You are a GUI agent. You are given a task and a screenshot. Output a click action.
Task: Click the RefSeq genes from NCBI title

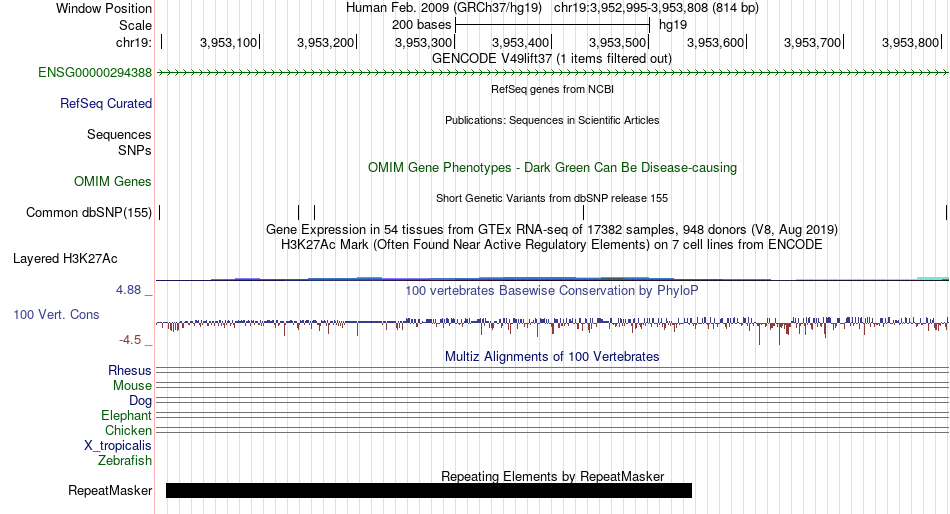[552, 89]
